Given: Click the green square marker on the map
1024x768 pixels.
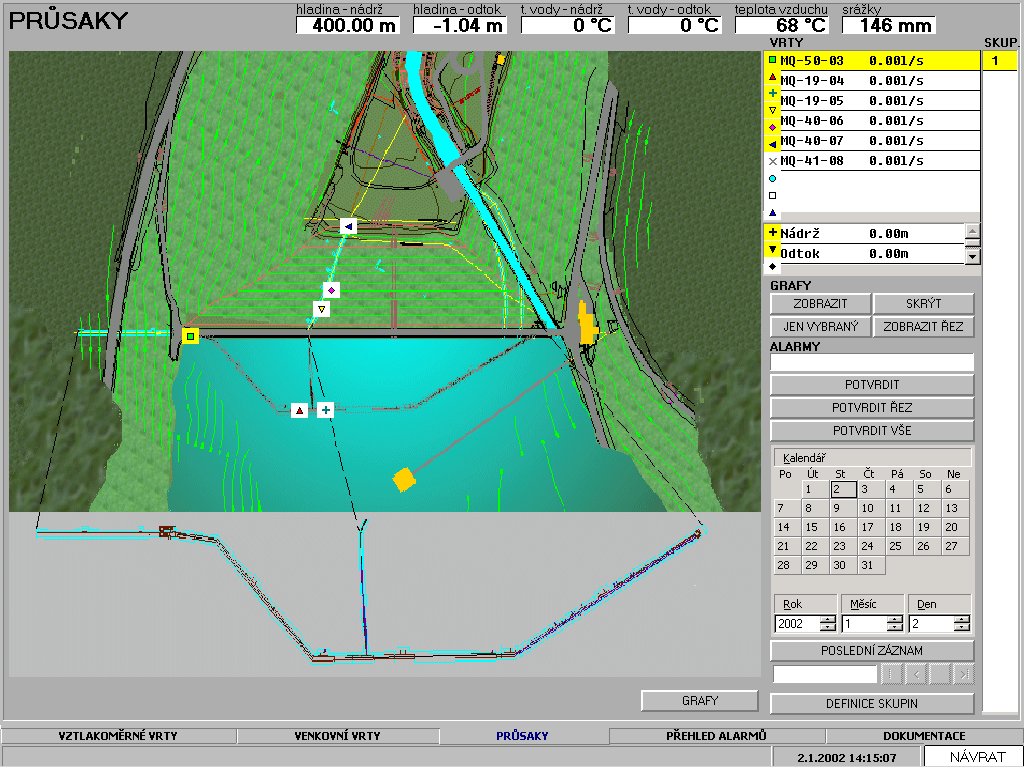Looking at the screenshot, I should pyautogui.click(x=190, y=337).
